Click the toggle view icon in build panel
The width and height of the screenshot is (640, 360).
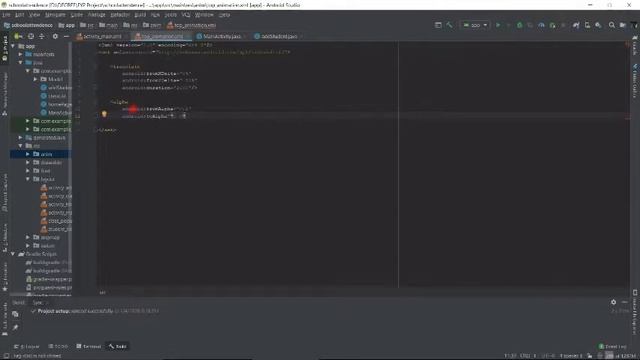15,314
